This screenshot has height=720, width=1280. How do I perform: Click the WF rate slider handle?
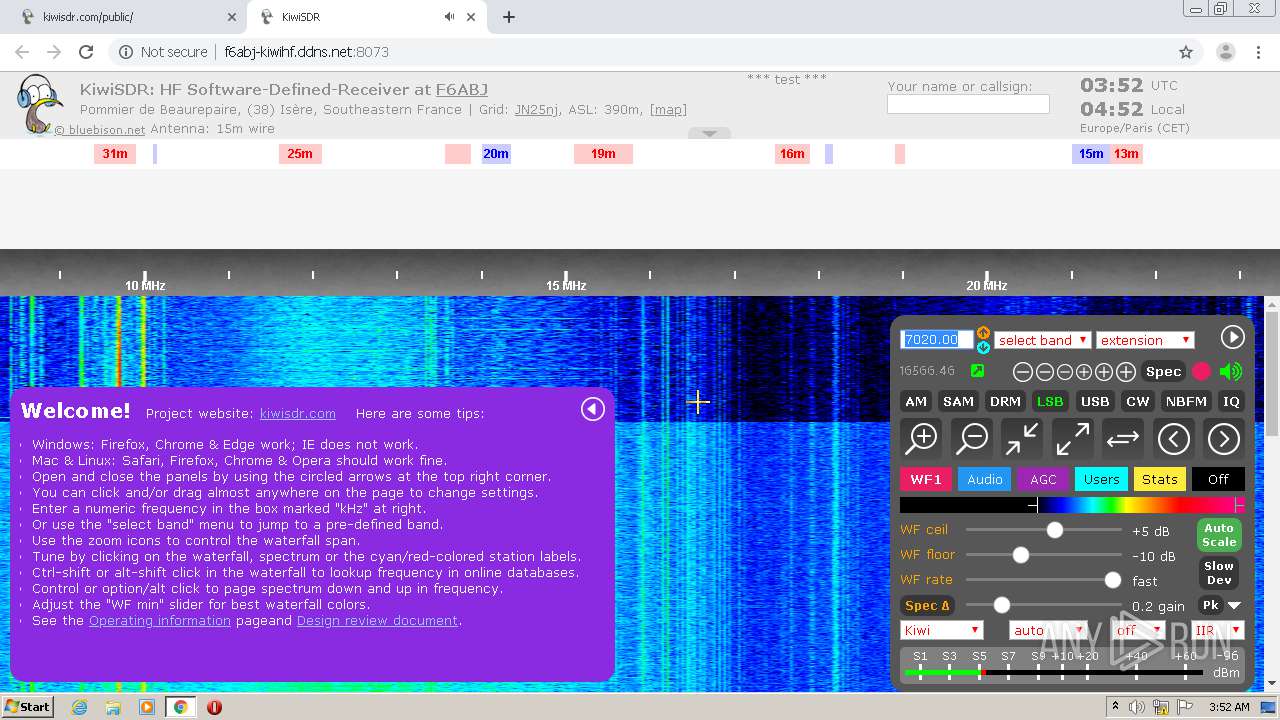click(x=1112, y=580)
